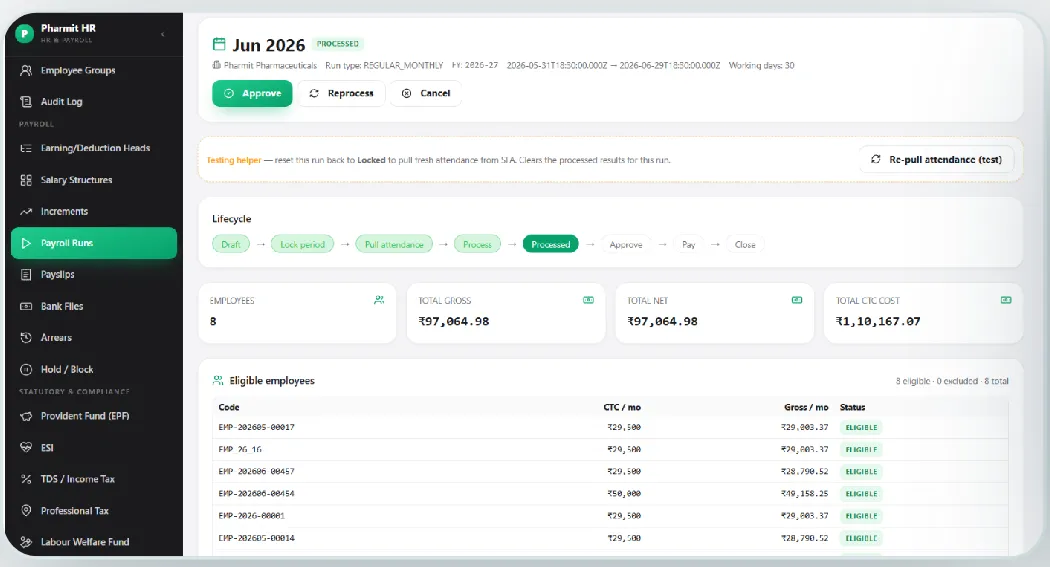Click ELIGIBLE badge for EMP-2026-00001
This screenshot has height=567, width=1050.
861,515
